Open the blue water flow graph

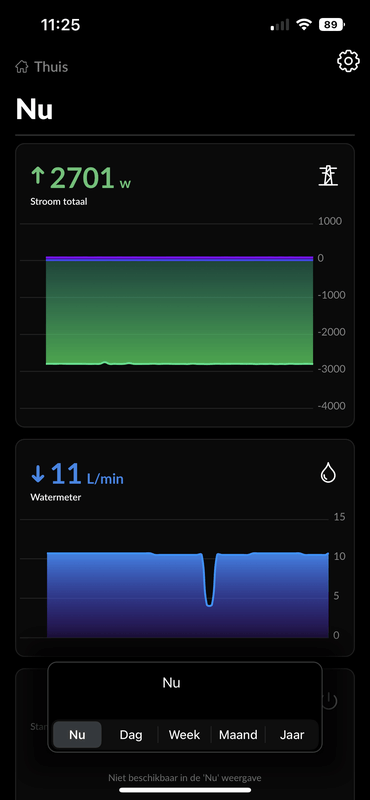(188, 594)
